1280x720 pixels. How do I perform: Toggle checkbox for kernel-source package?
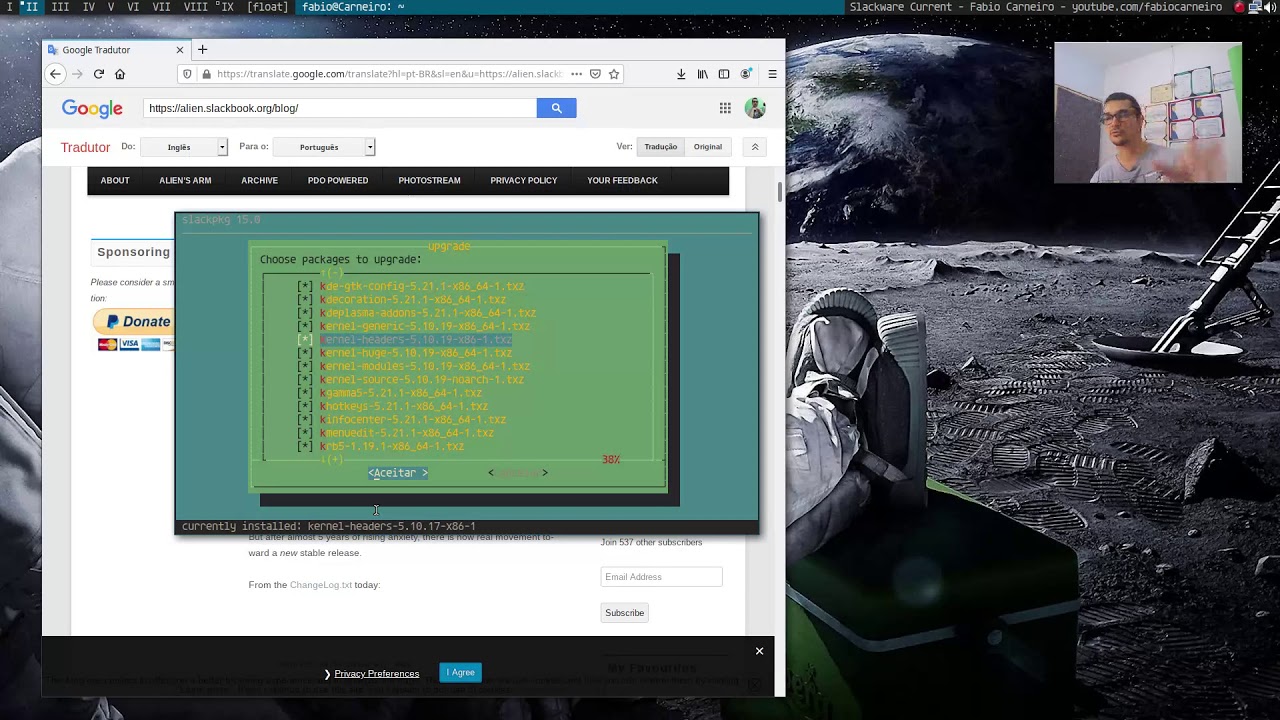[305, 380]
